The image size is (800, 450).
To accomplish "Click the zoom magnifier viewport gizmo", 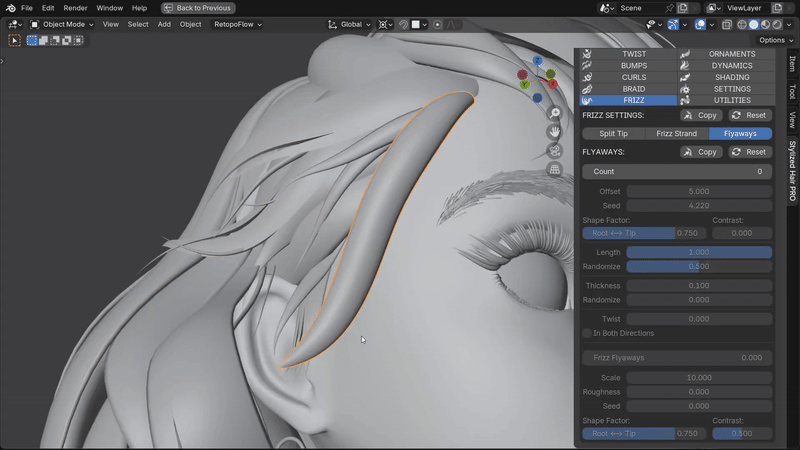I will coord(555,113).
